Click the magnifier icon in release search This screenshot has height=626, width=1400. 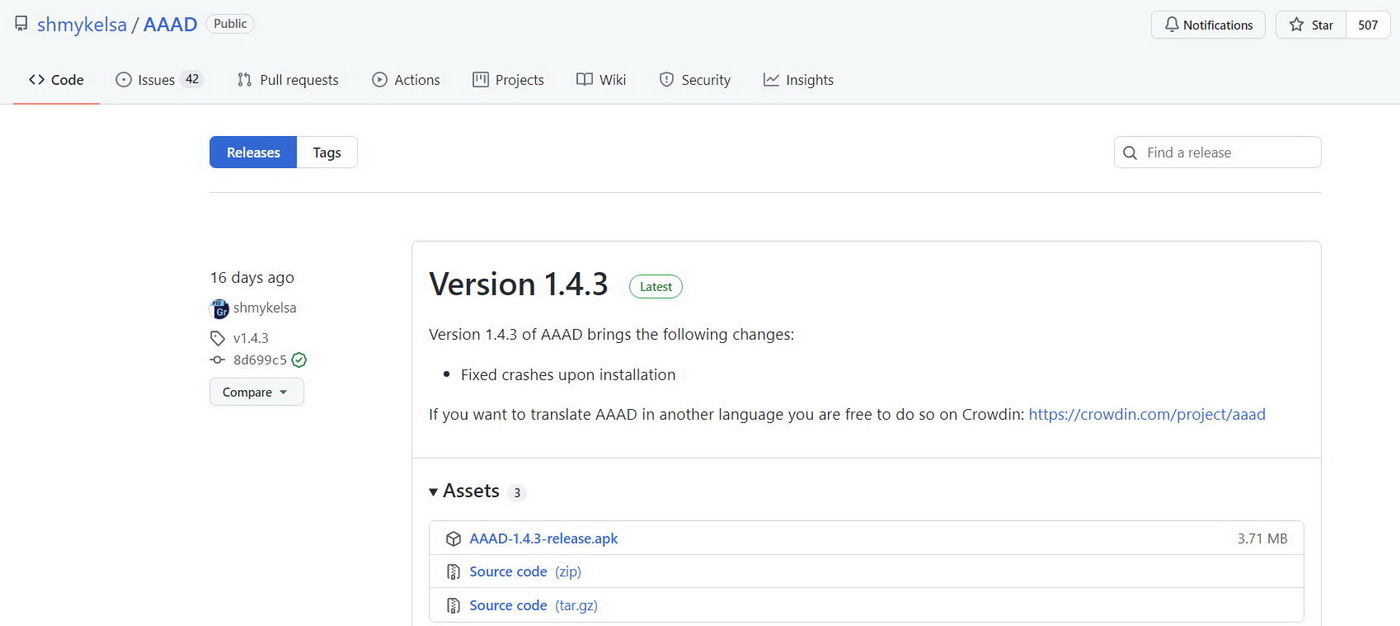pos(1130,153)
